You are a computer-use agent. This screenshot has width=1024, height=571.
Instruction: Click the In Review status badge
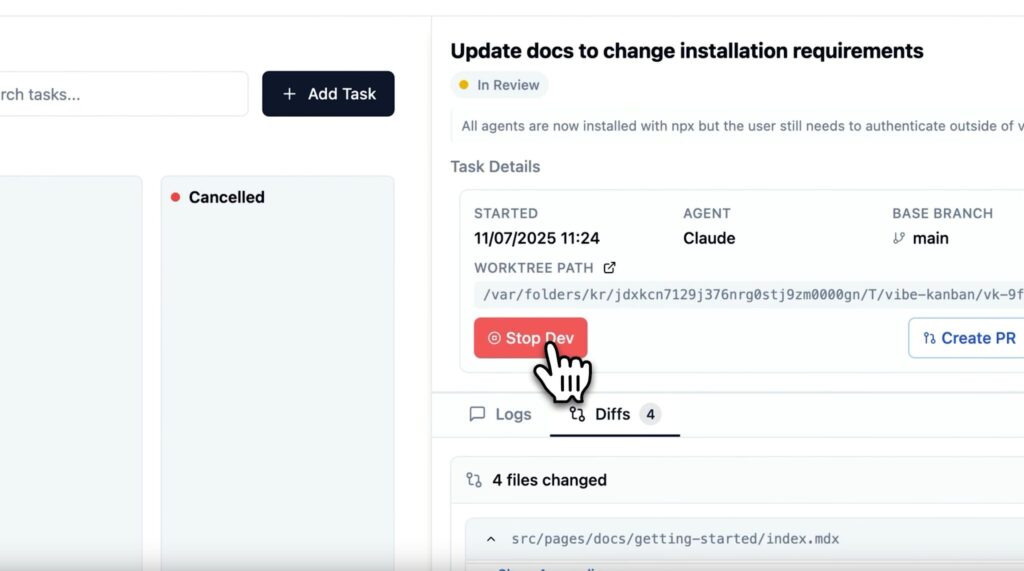[499, 85]
